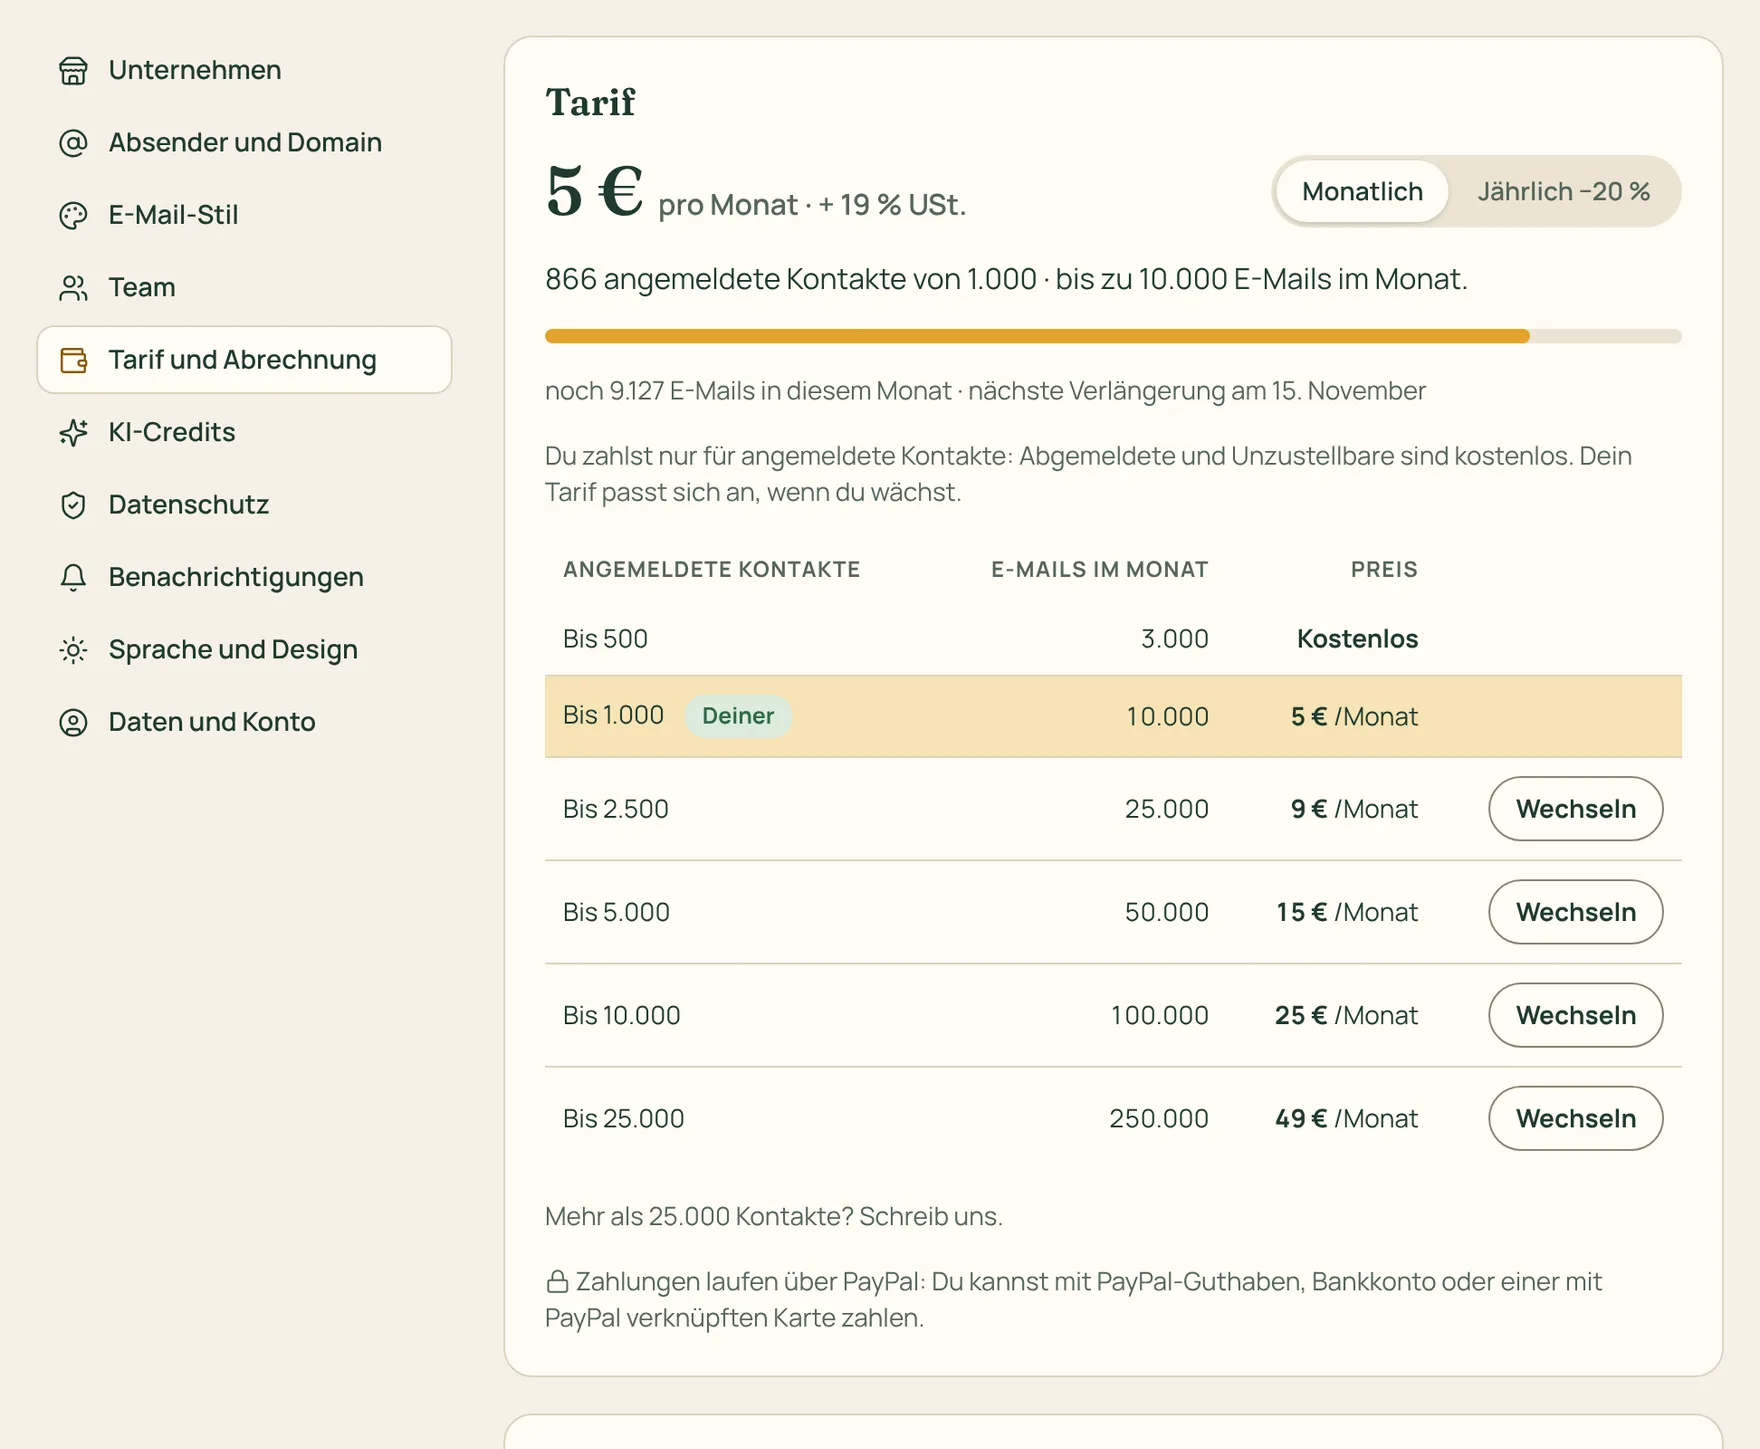Click the sun icon for Sprache und Design
The height and width of the screenshot is (1449, 1760).
pos(73,650)
